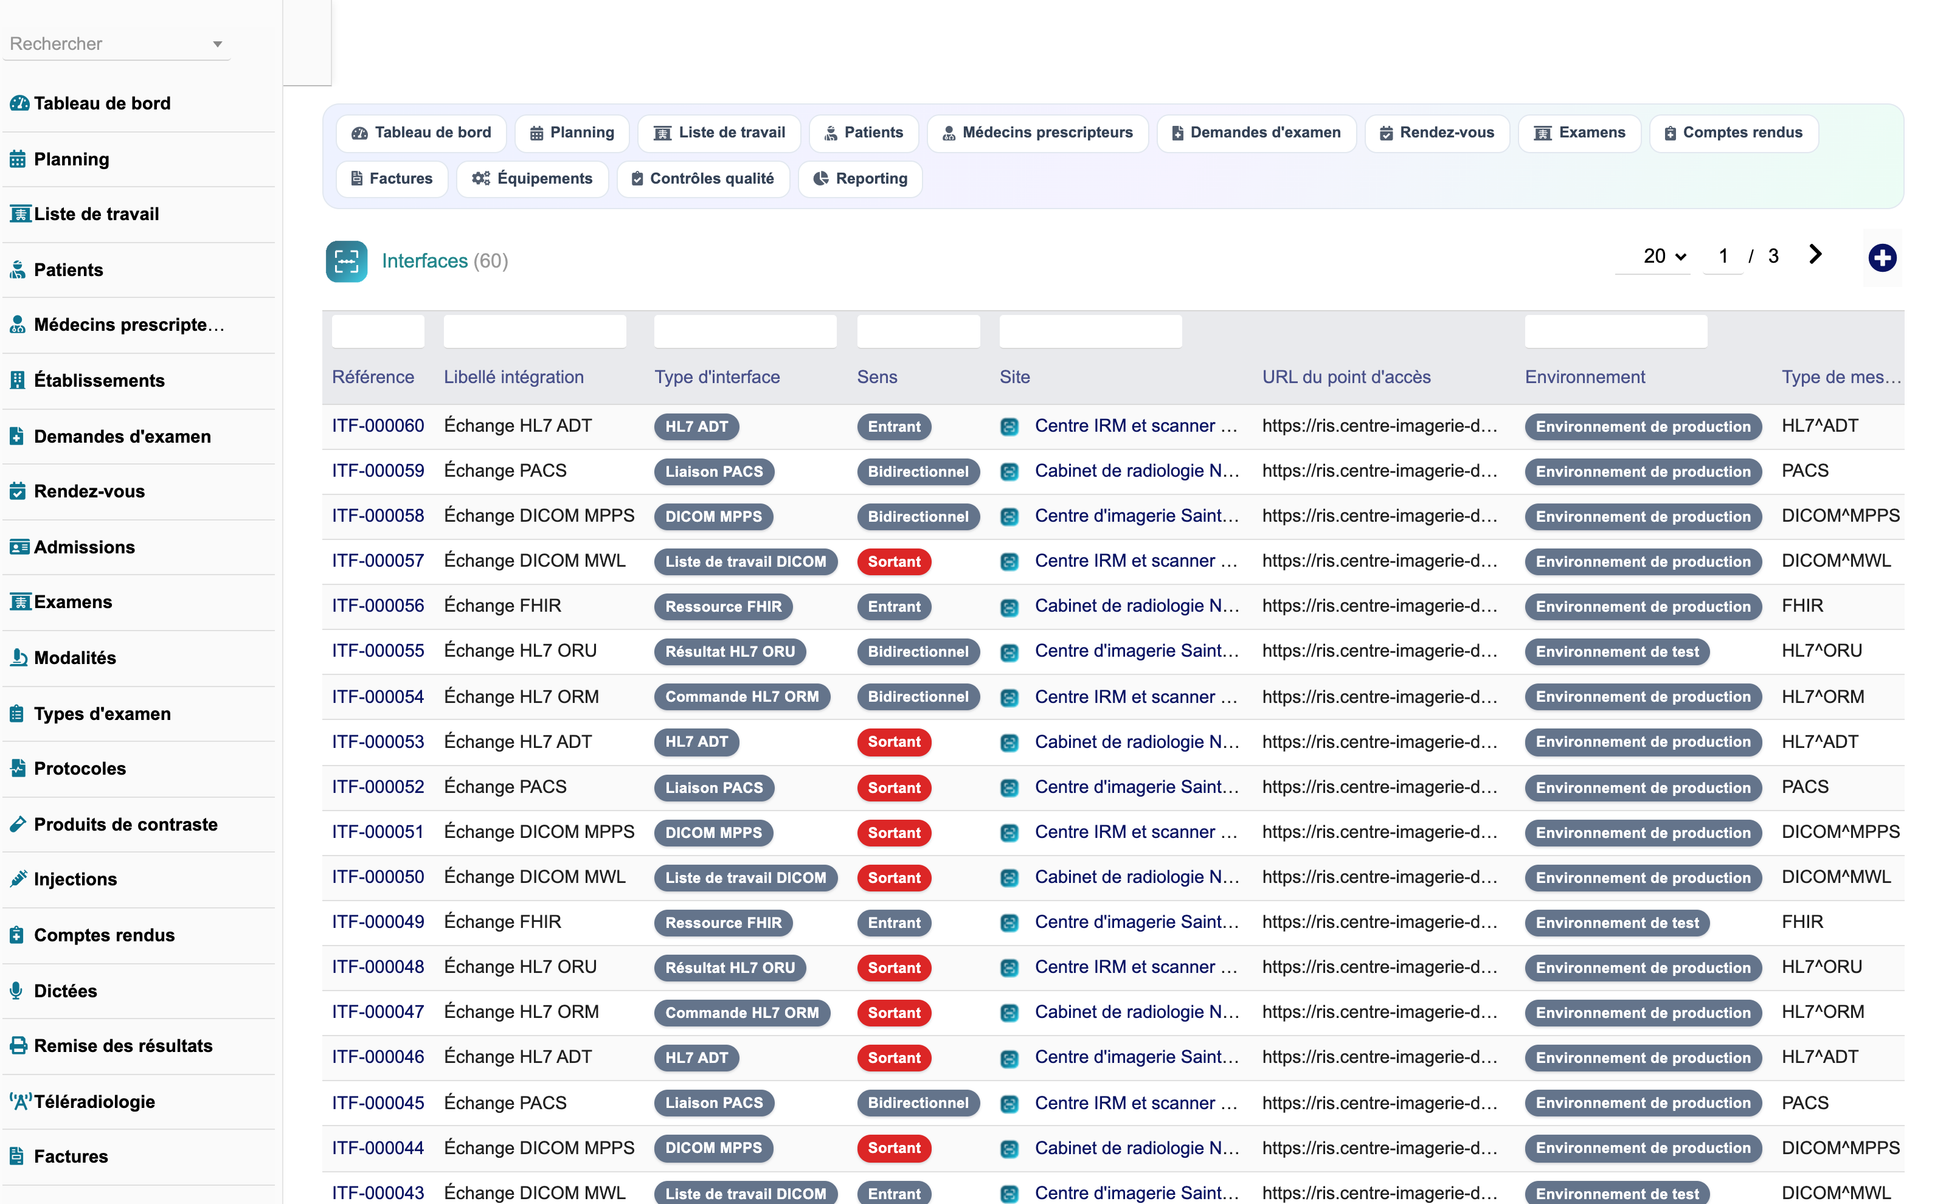Click the Téléradiologie sidebar icon

[20, 1102]
